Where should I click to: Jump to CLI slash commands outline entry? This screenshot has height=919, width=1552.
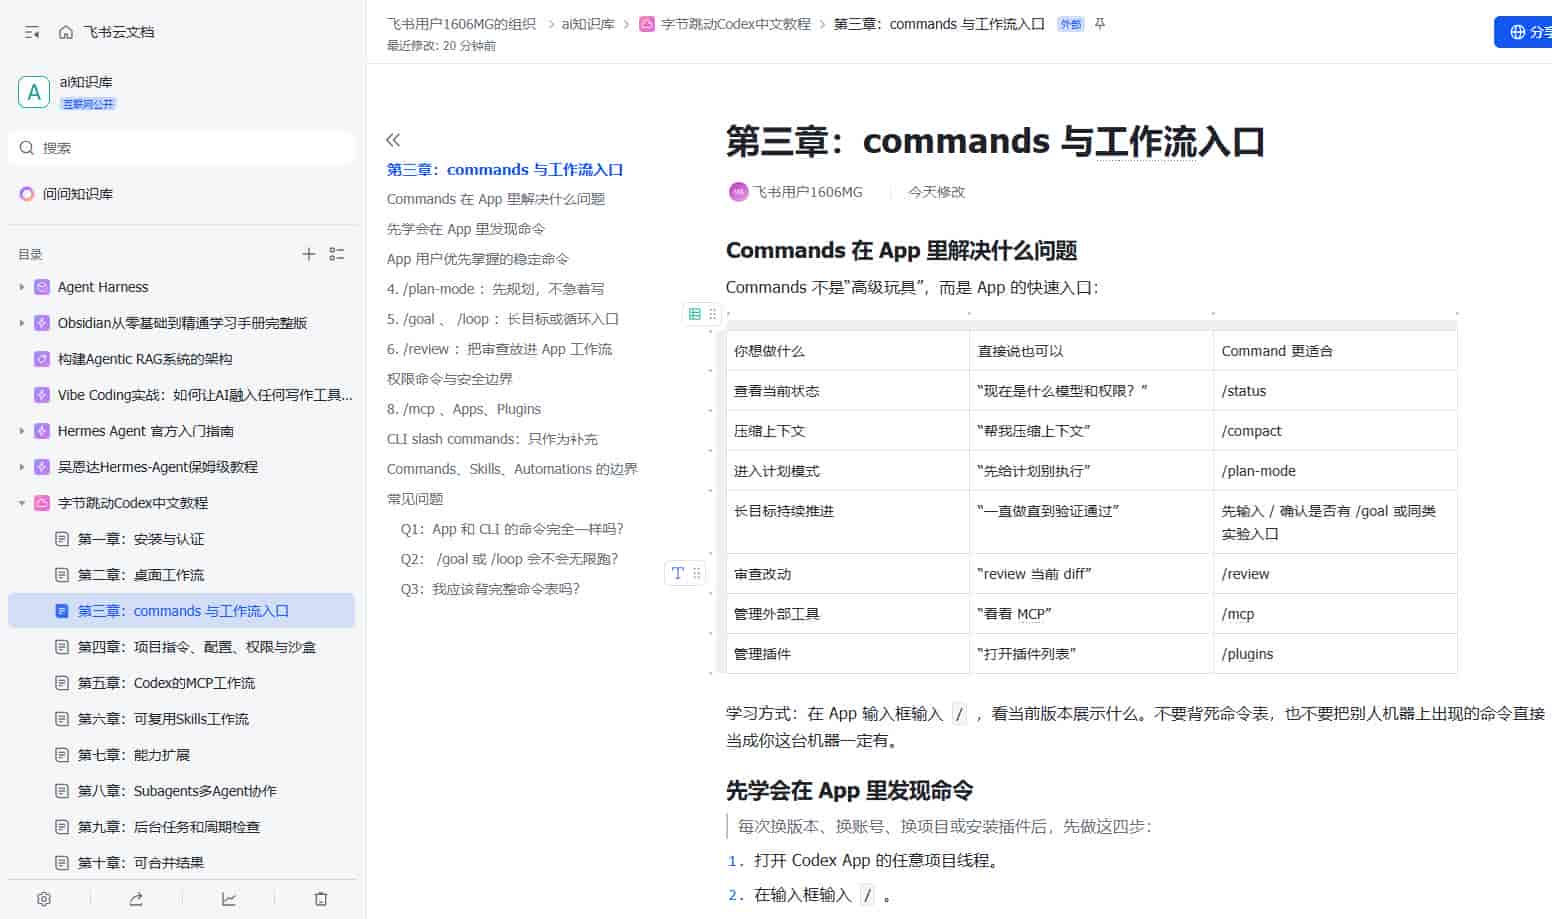pyautogui.click(x=492, y=439)
